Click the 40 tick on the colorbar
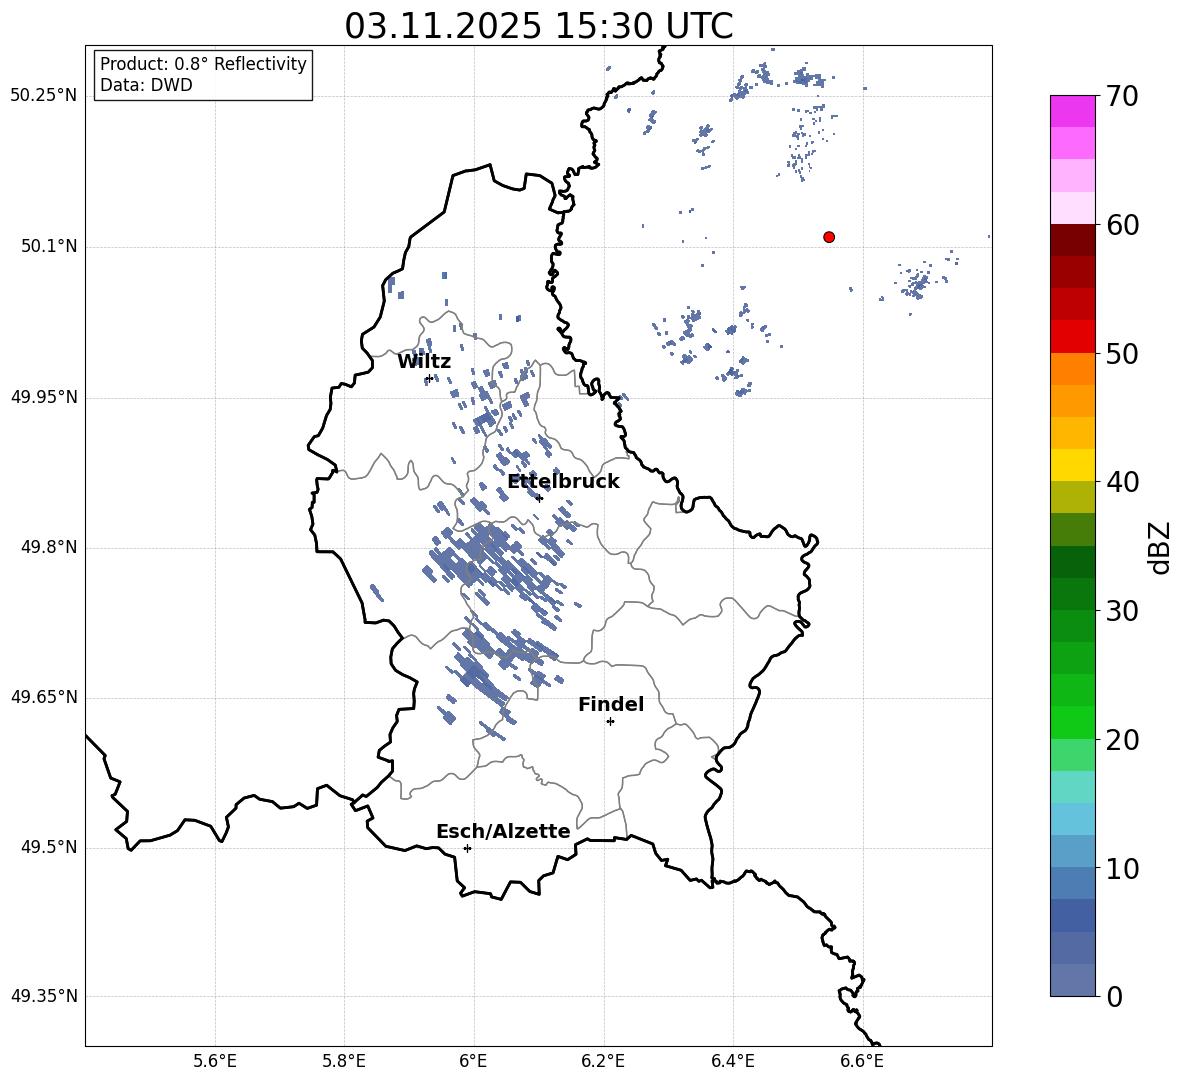 coord(1122,482)
